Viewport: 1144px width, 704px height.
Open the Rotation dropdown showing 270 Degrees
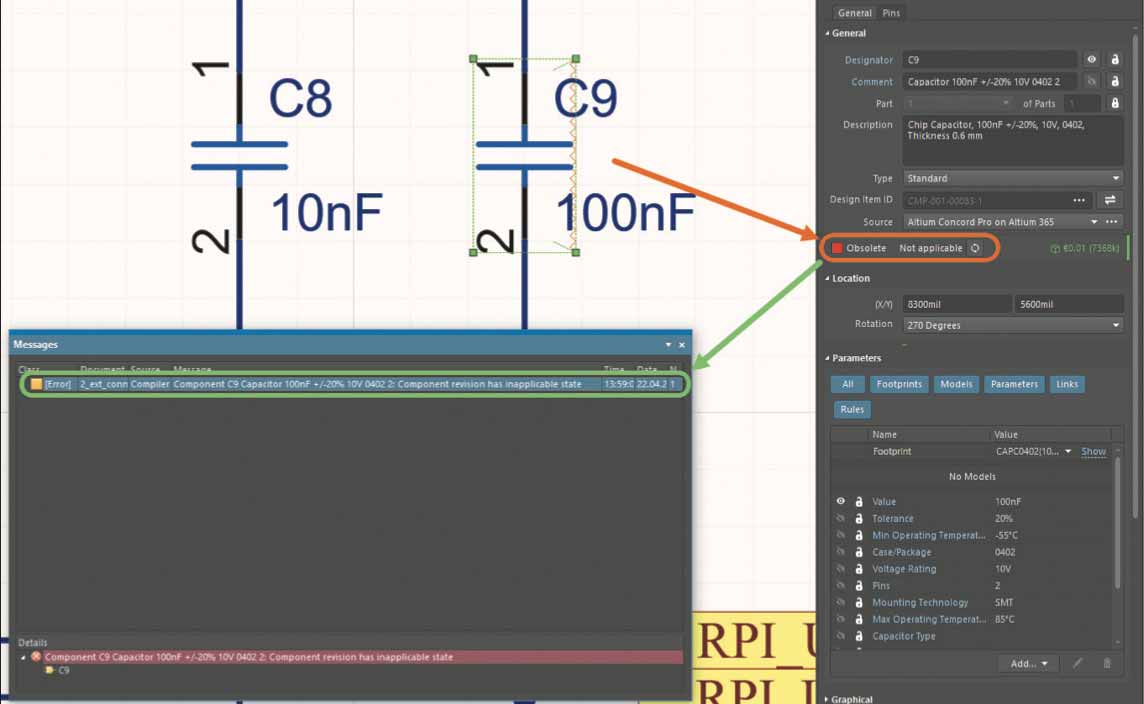click(x=1013, y=325)
